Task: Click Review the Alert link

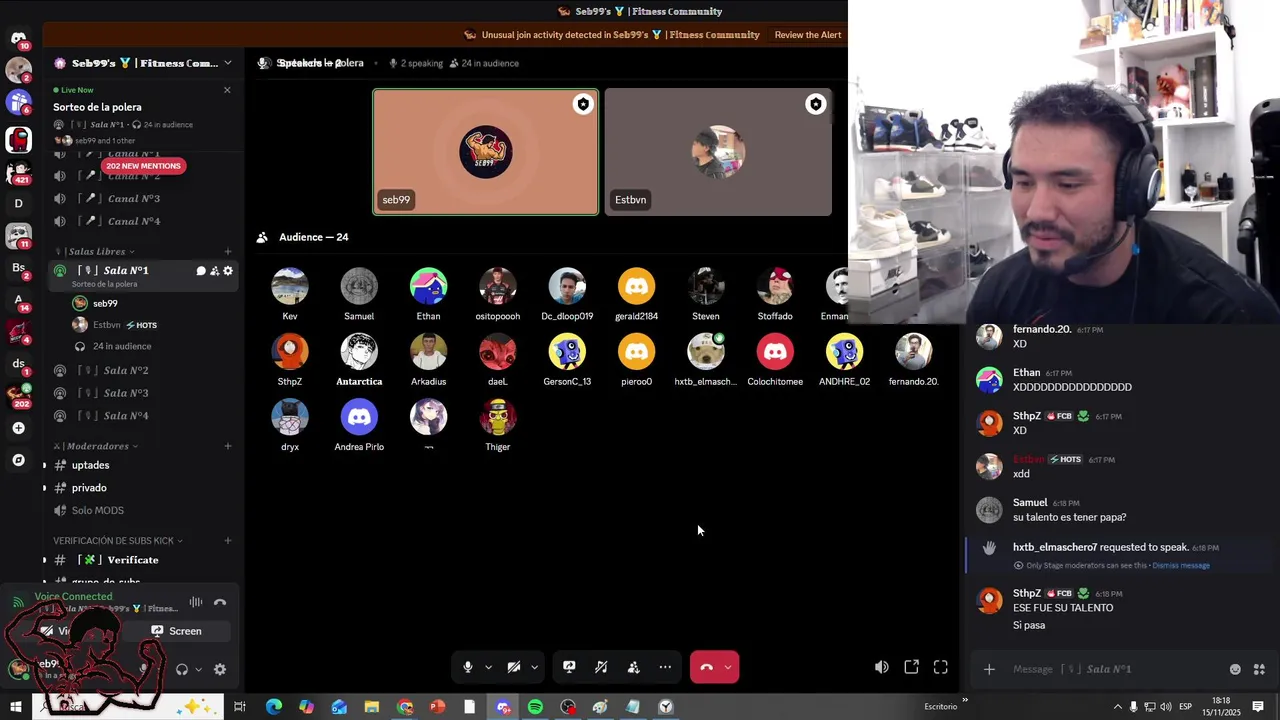Action: coord(808,35)
